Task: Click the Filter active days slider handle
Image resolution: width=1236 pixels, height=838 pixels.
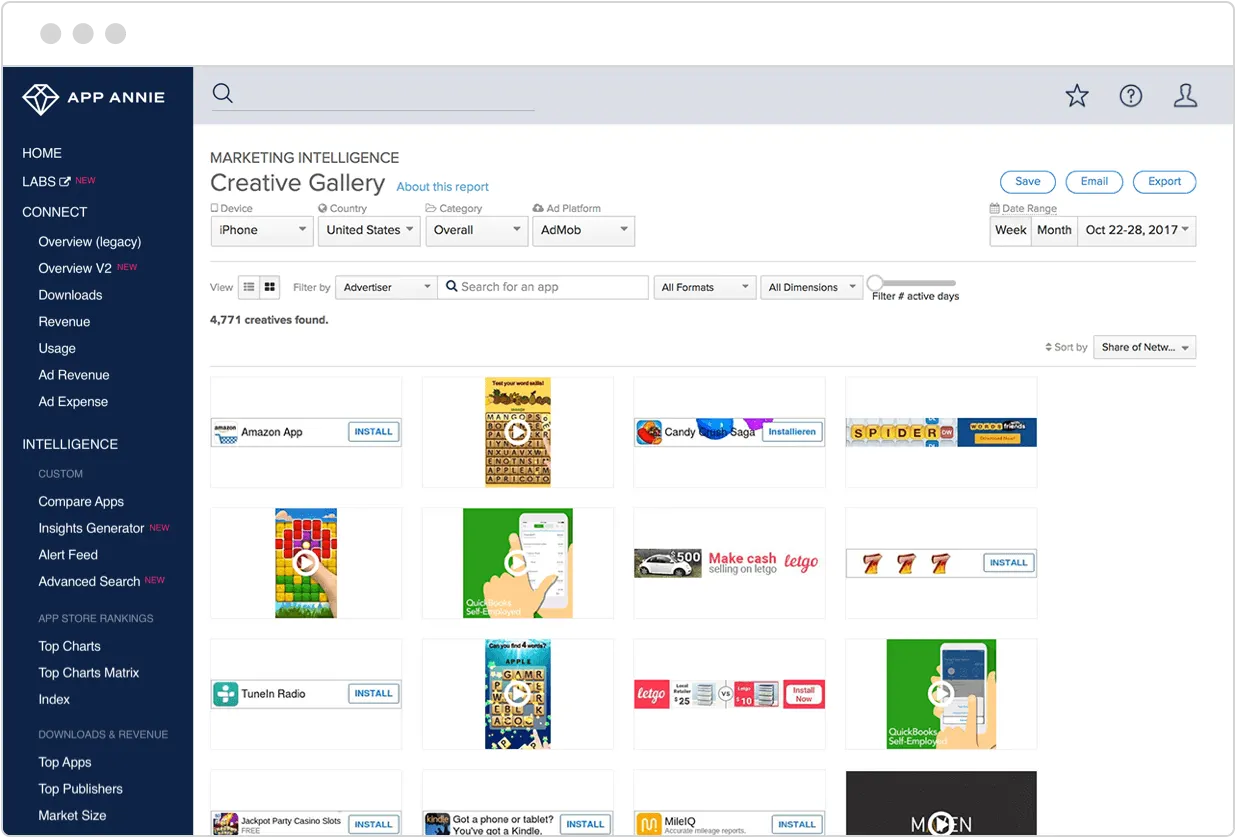Action: click(875, 283)
